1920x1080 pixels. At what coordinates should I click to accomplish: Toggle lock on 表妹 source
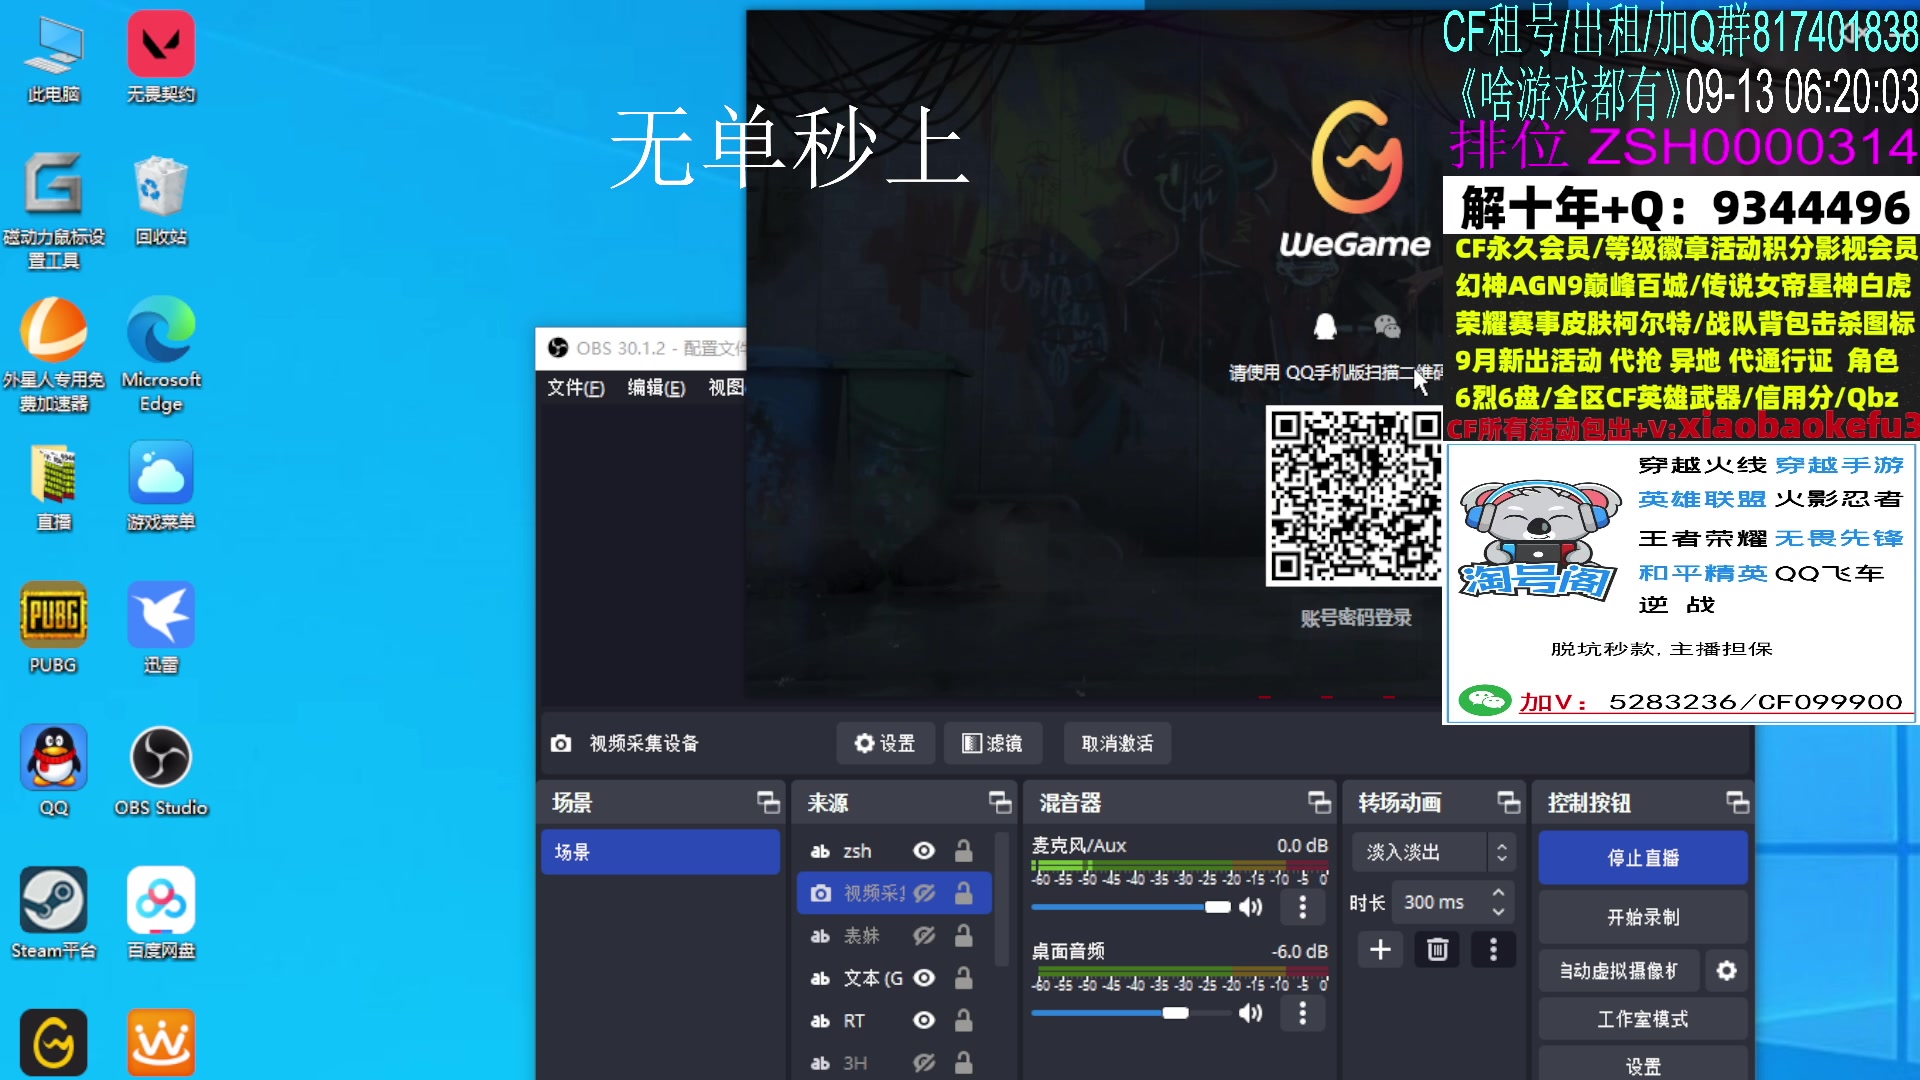(963, 936)
